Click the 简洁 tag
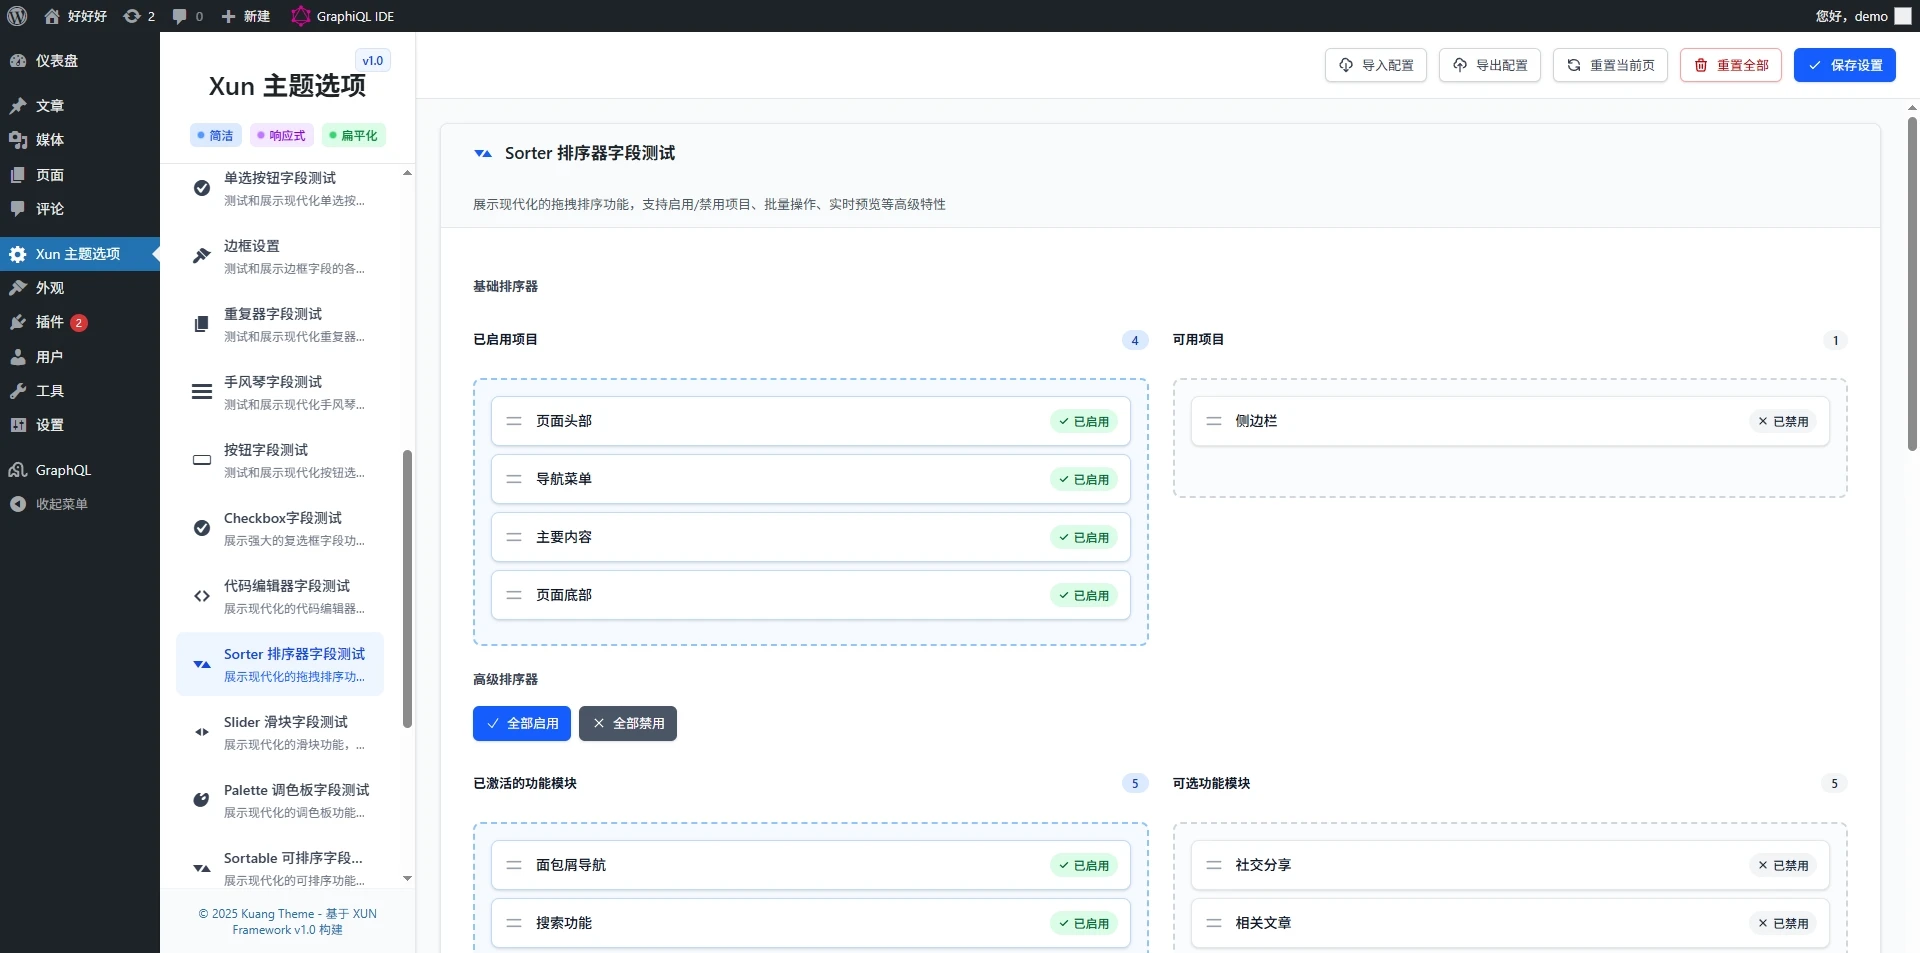1920x953 pixels. coord(216,135)
